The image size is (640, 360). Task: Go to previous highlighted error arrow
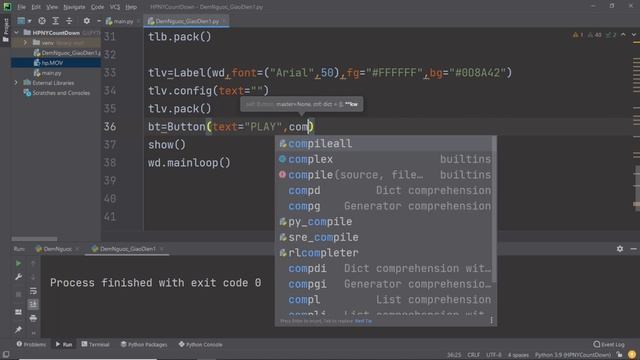623,35
